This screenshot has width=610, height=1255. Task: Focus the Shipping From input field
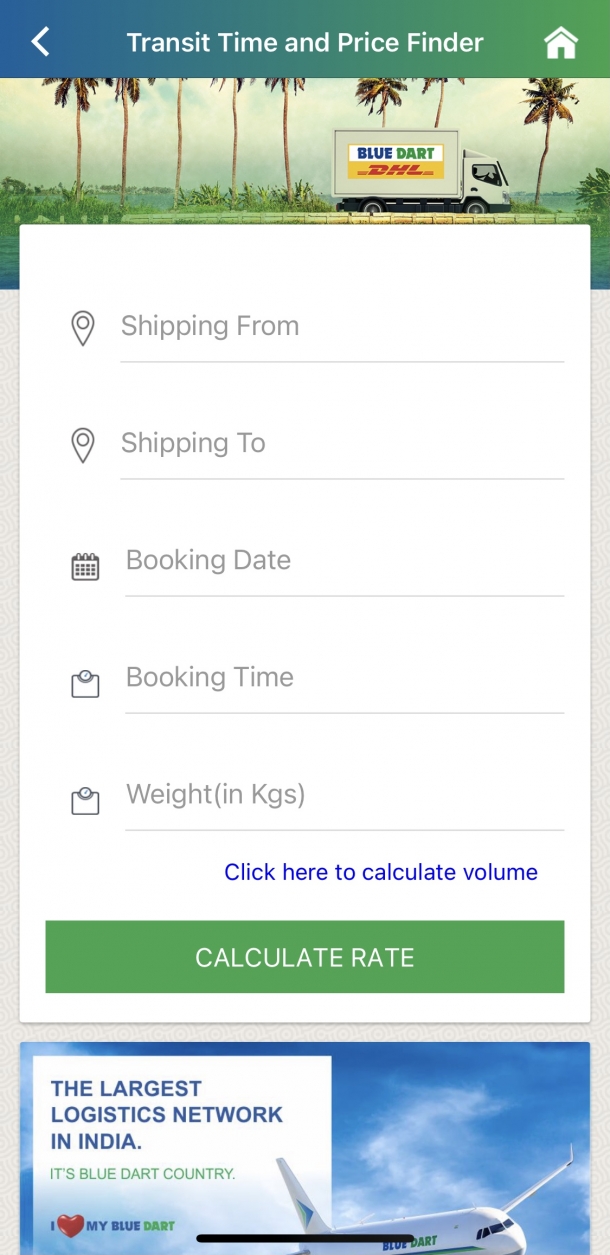tap(340, 327)
